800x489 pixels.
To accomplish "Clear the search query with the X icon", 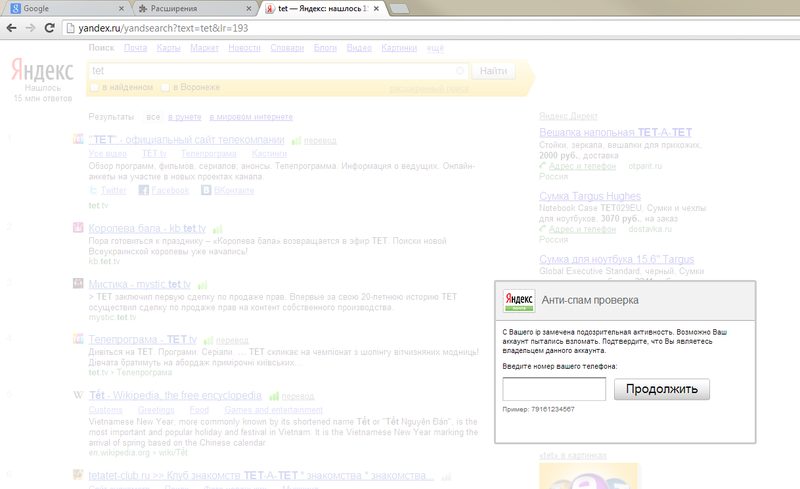I will click(460, 71).
